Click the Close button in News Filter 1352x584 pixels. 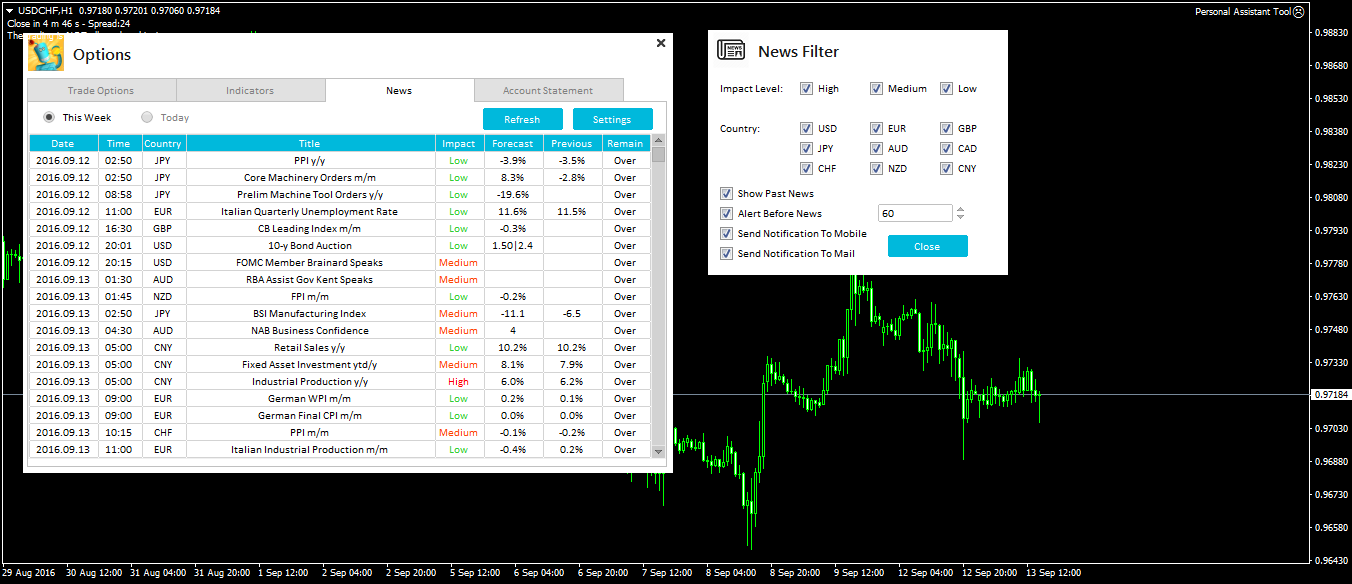pos(927,246)
